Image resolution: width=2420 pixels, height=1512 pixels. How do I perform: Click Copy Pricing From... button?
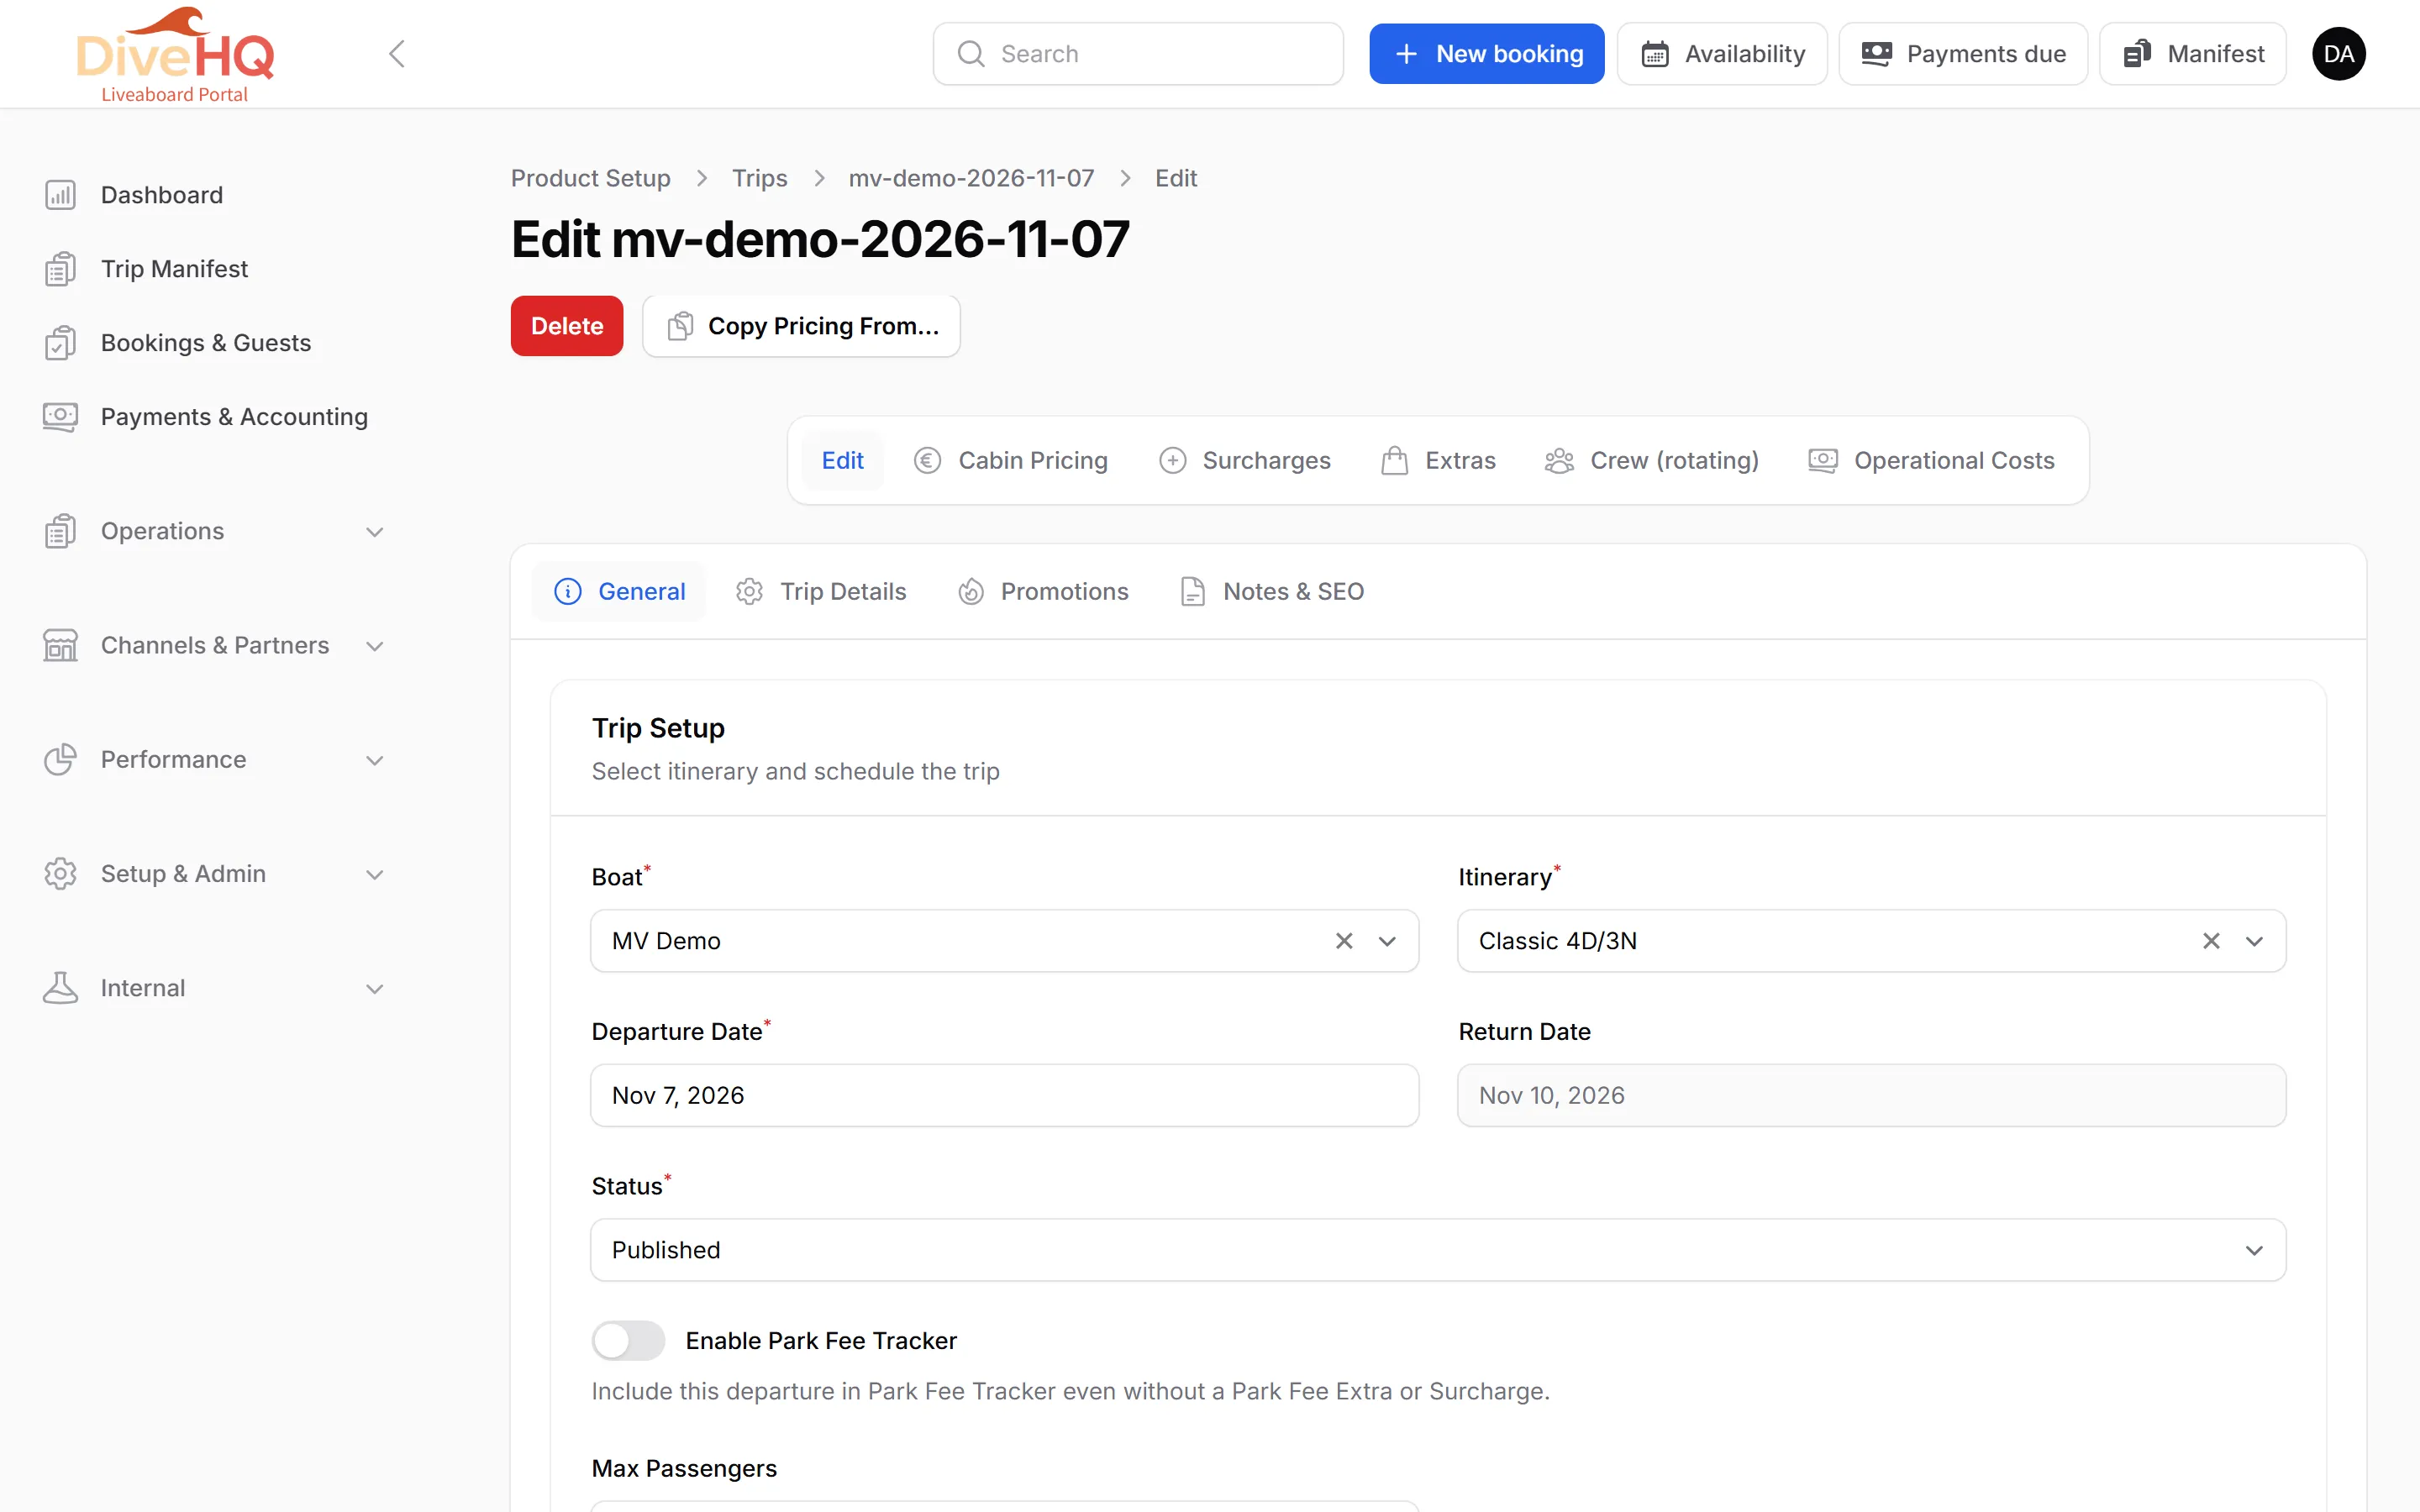(802, 326)
